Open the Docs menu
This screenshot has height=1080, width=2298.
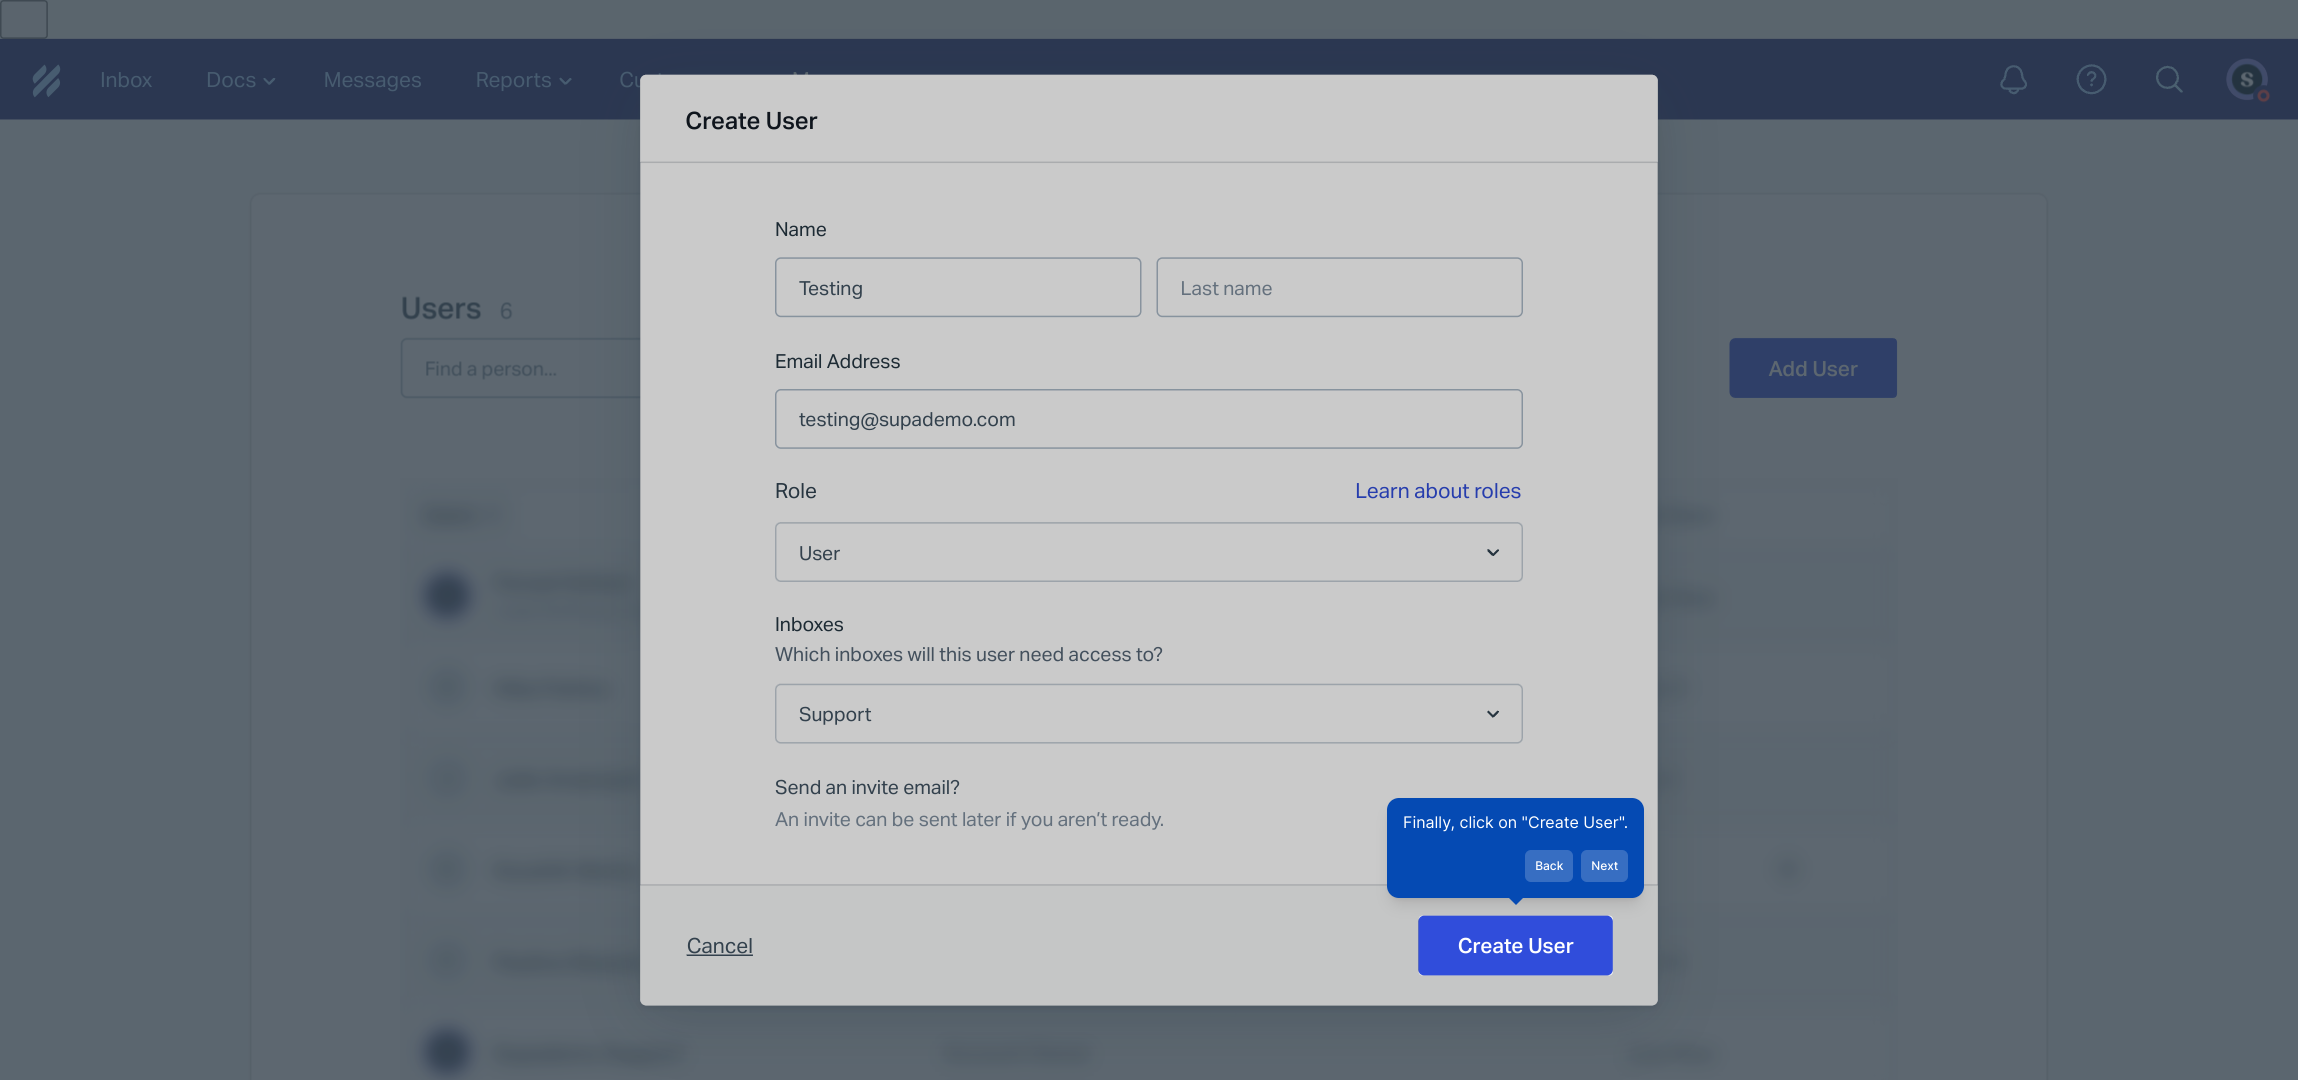[241, 80]
